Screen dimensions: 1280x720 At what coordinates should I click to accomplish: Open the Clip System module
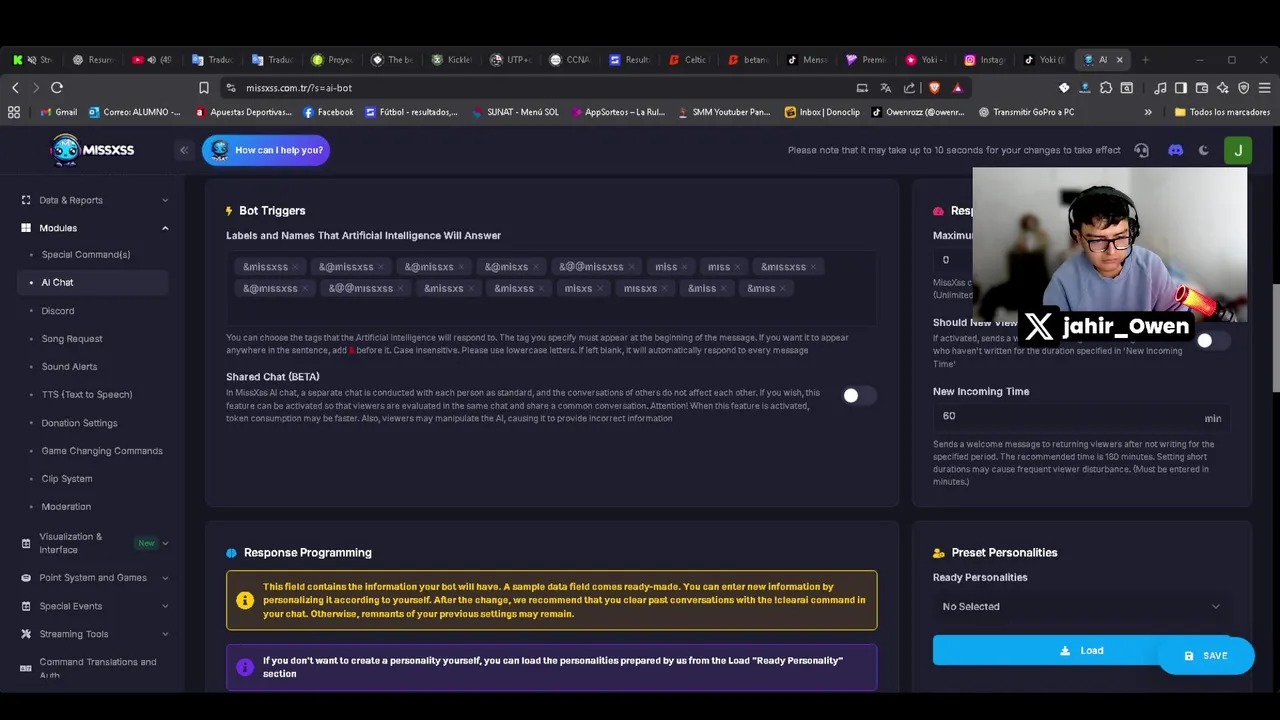(67, 479)
